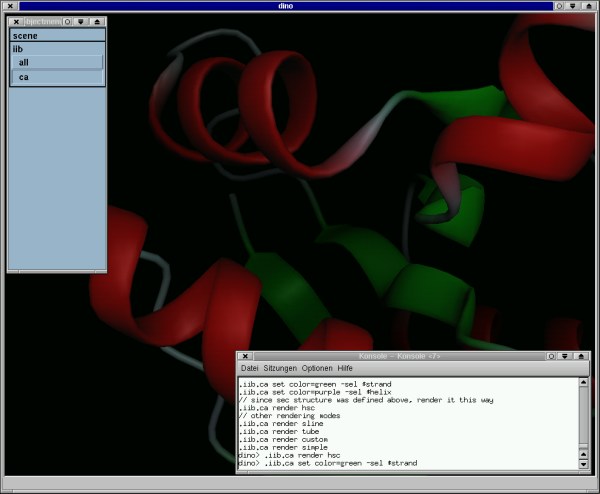Close the object menu panel
Screen dimensions: 600x494
pyautogui.click(x=16, y=21)
